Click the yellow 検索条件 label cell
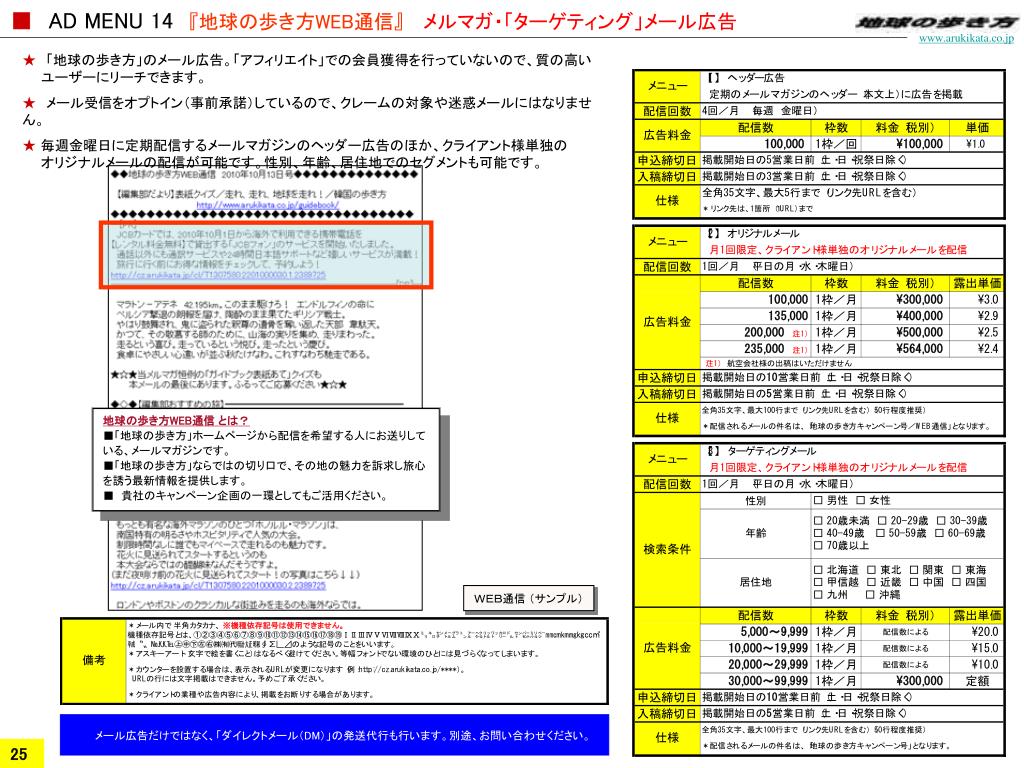Viewport: 1024px width, 768px height. [x=667, y=549]
